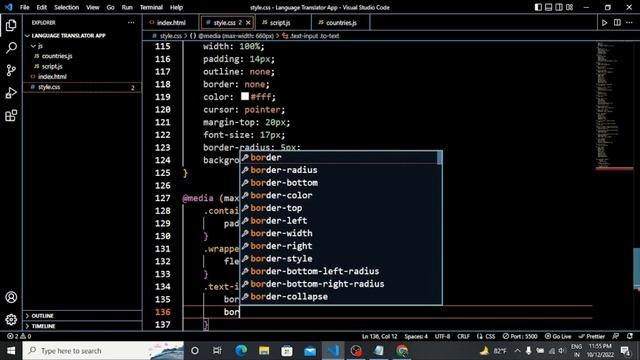Switch to the script.js tab
Viewport: 640px width, 360px height.
click(x=280, y=23)
